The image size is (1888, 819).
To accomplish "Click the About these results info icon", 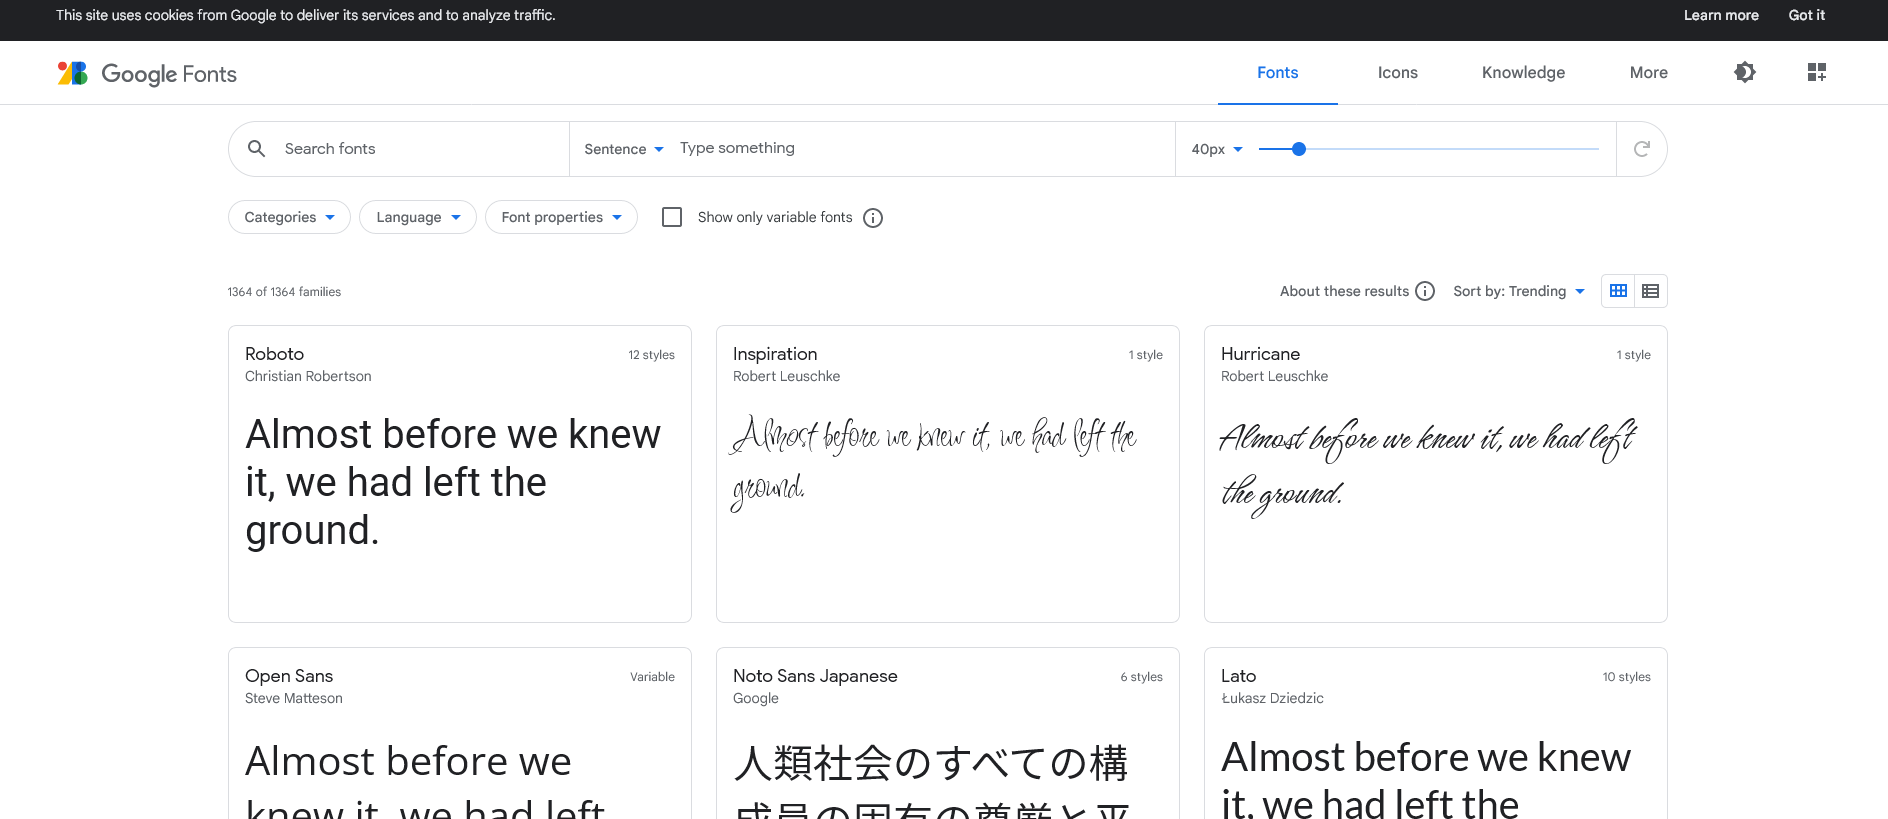I will pyautogui.click(x=1425, y=291).
